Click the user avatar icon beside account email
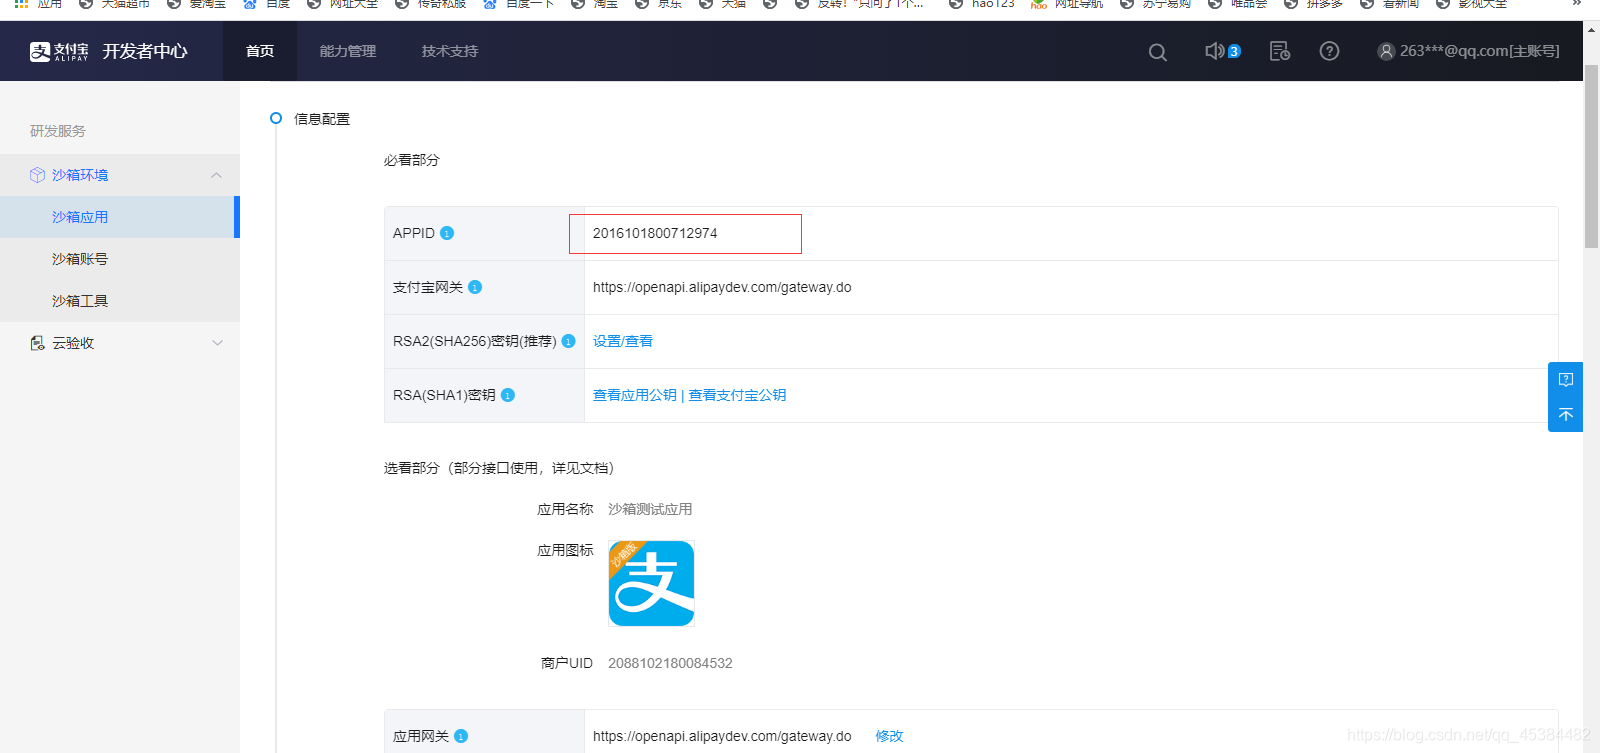Image resolution: width=1600 pixels, height=753 pixels. click(x=1386, y=51)
